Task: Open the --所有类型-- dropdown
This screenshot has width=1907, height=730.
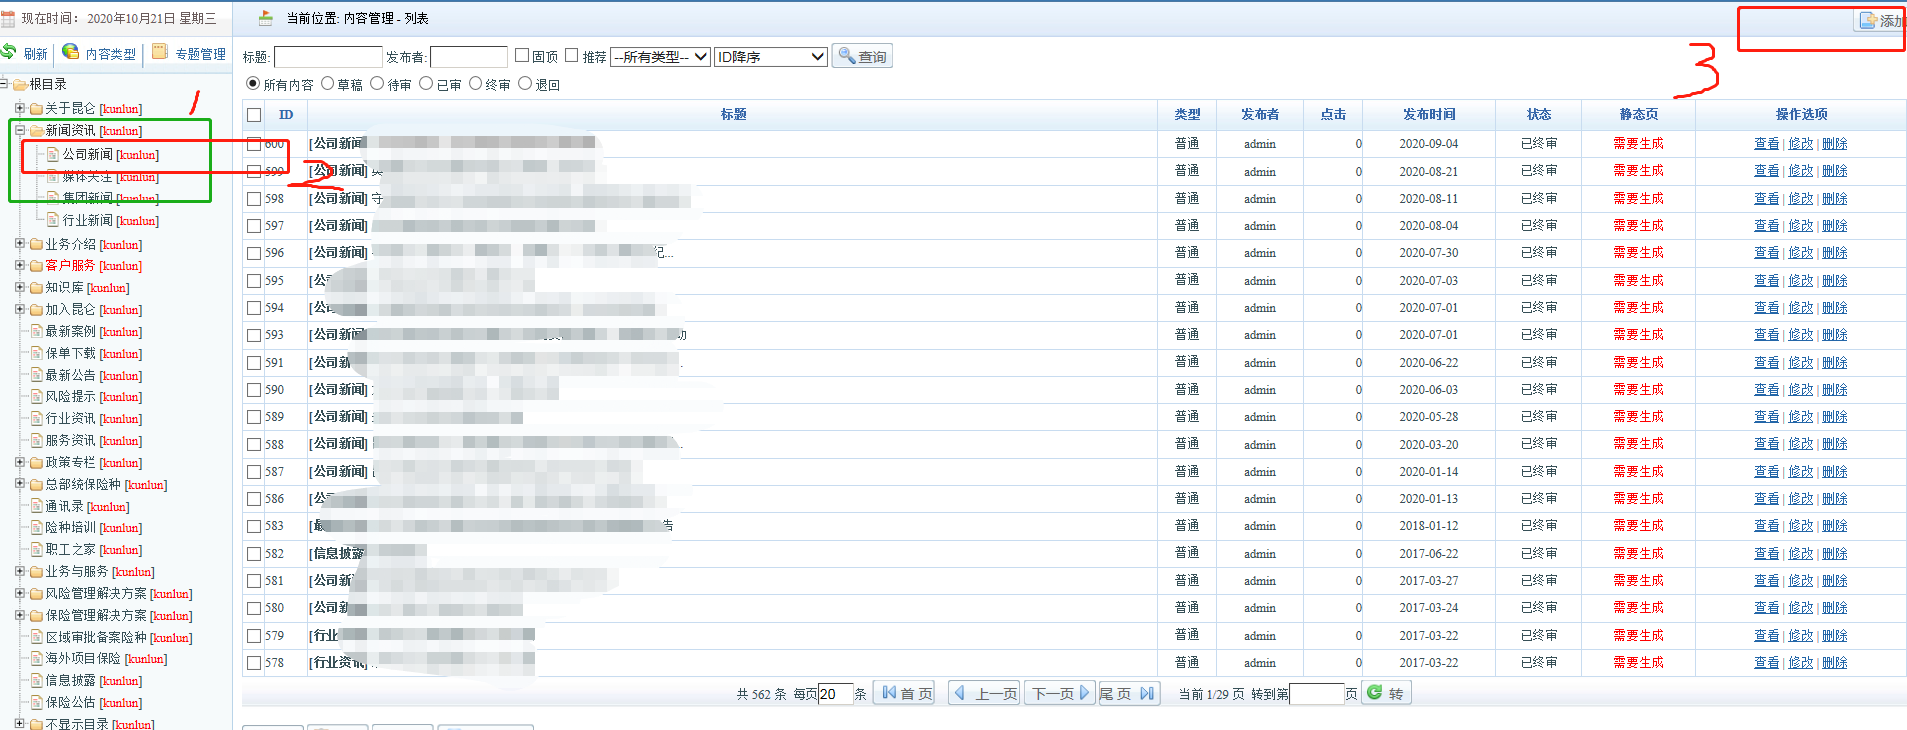Action: (x=661, y=57)
